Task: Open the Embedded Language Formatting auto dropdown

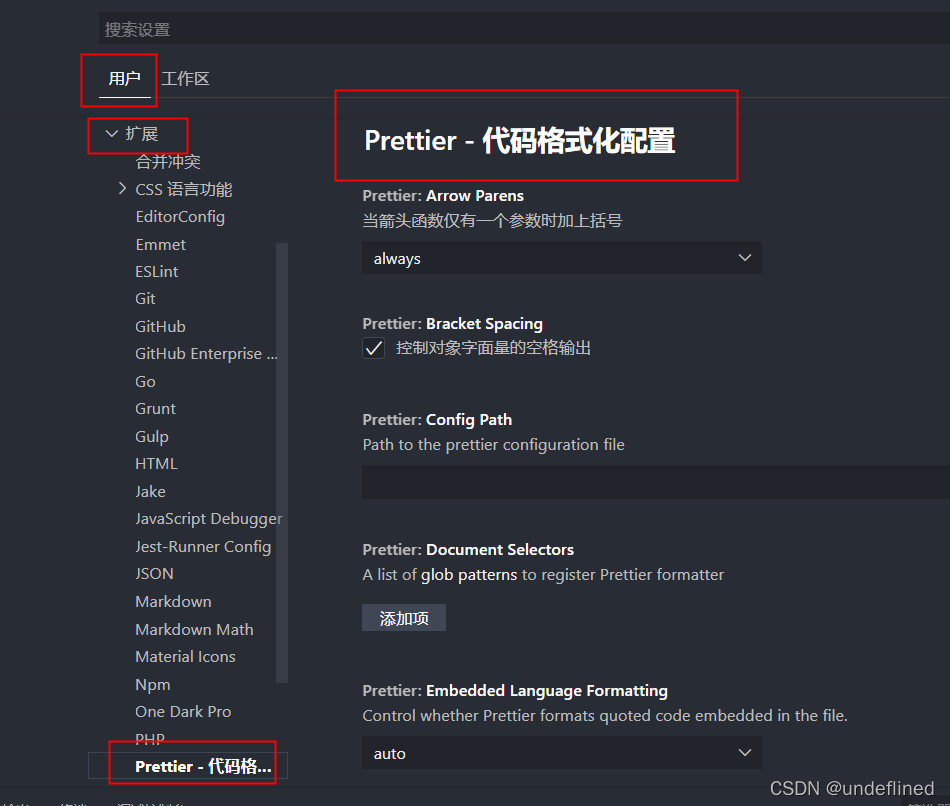Action: (562, 753)
